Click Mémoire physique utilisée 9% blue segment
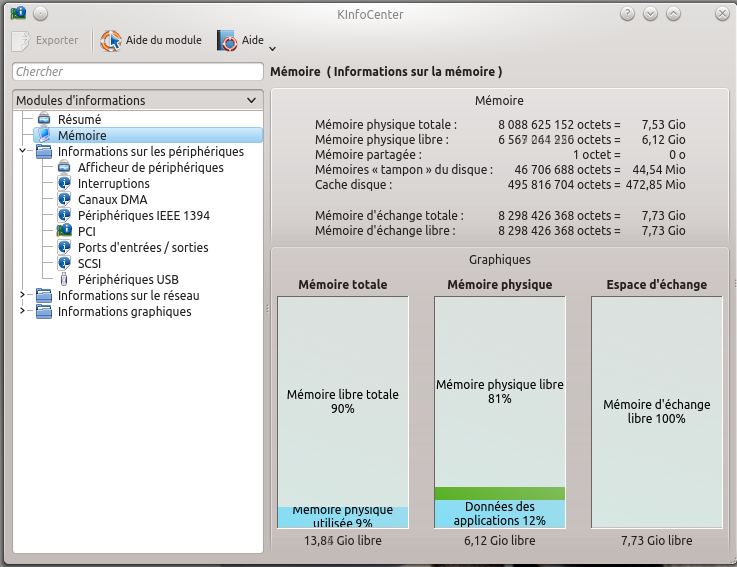Viewport: 737px width, 567px height. (343, 517)
